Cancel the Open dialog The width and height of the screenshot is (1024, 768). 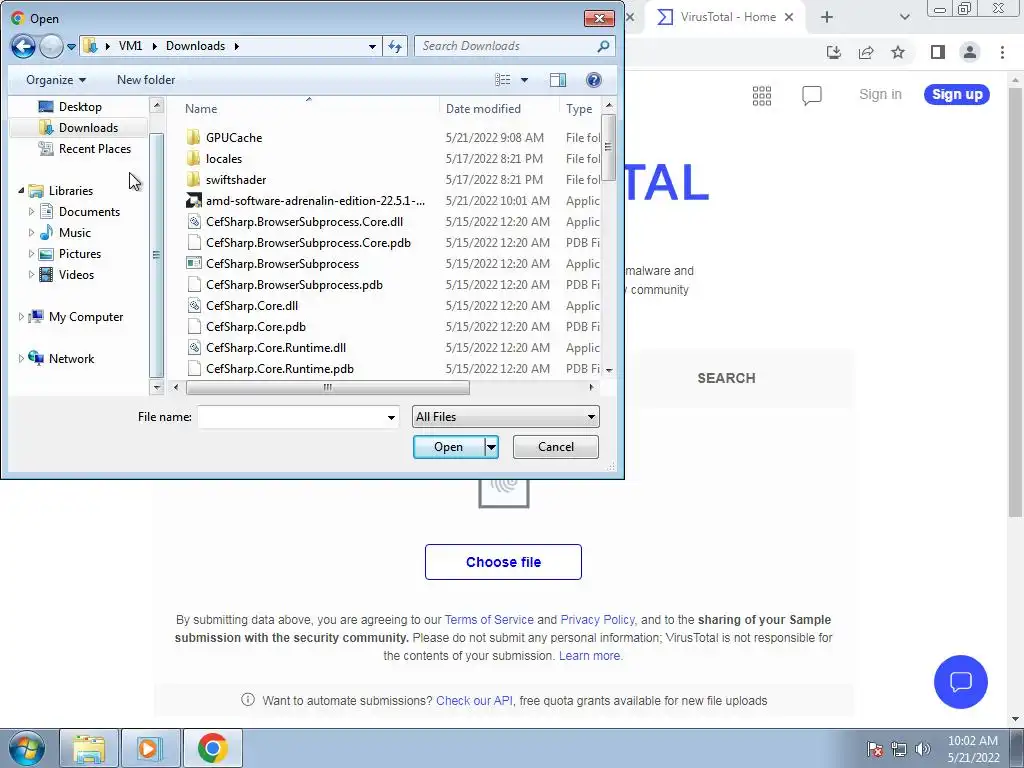click(556, 447)
